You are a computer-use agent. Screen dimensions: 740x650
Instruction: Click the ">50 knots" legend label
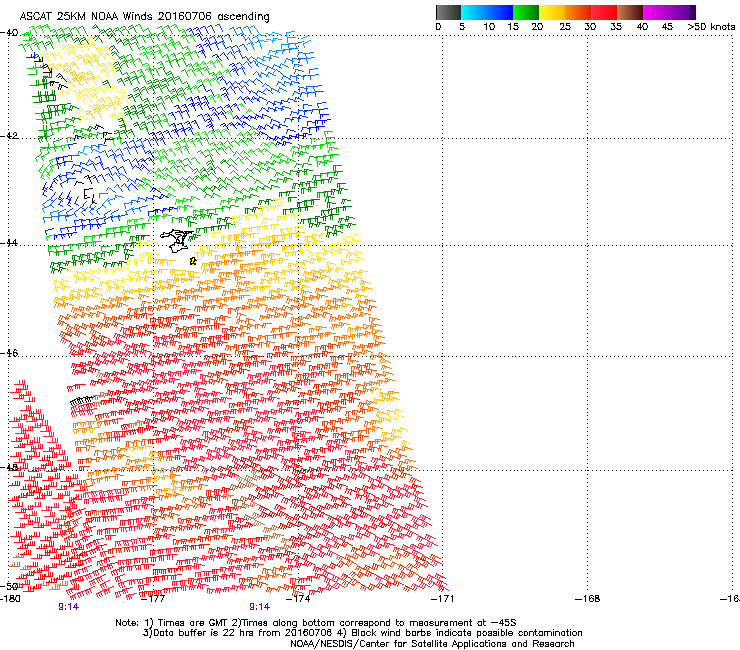pos(711,27)
